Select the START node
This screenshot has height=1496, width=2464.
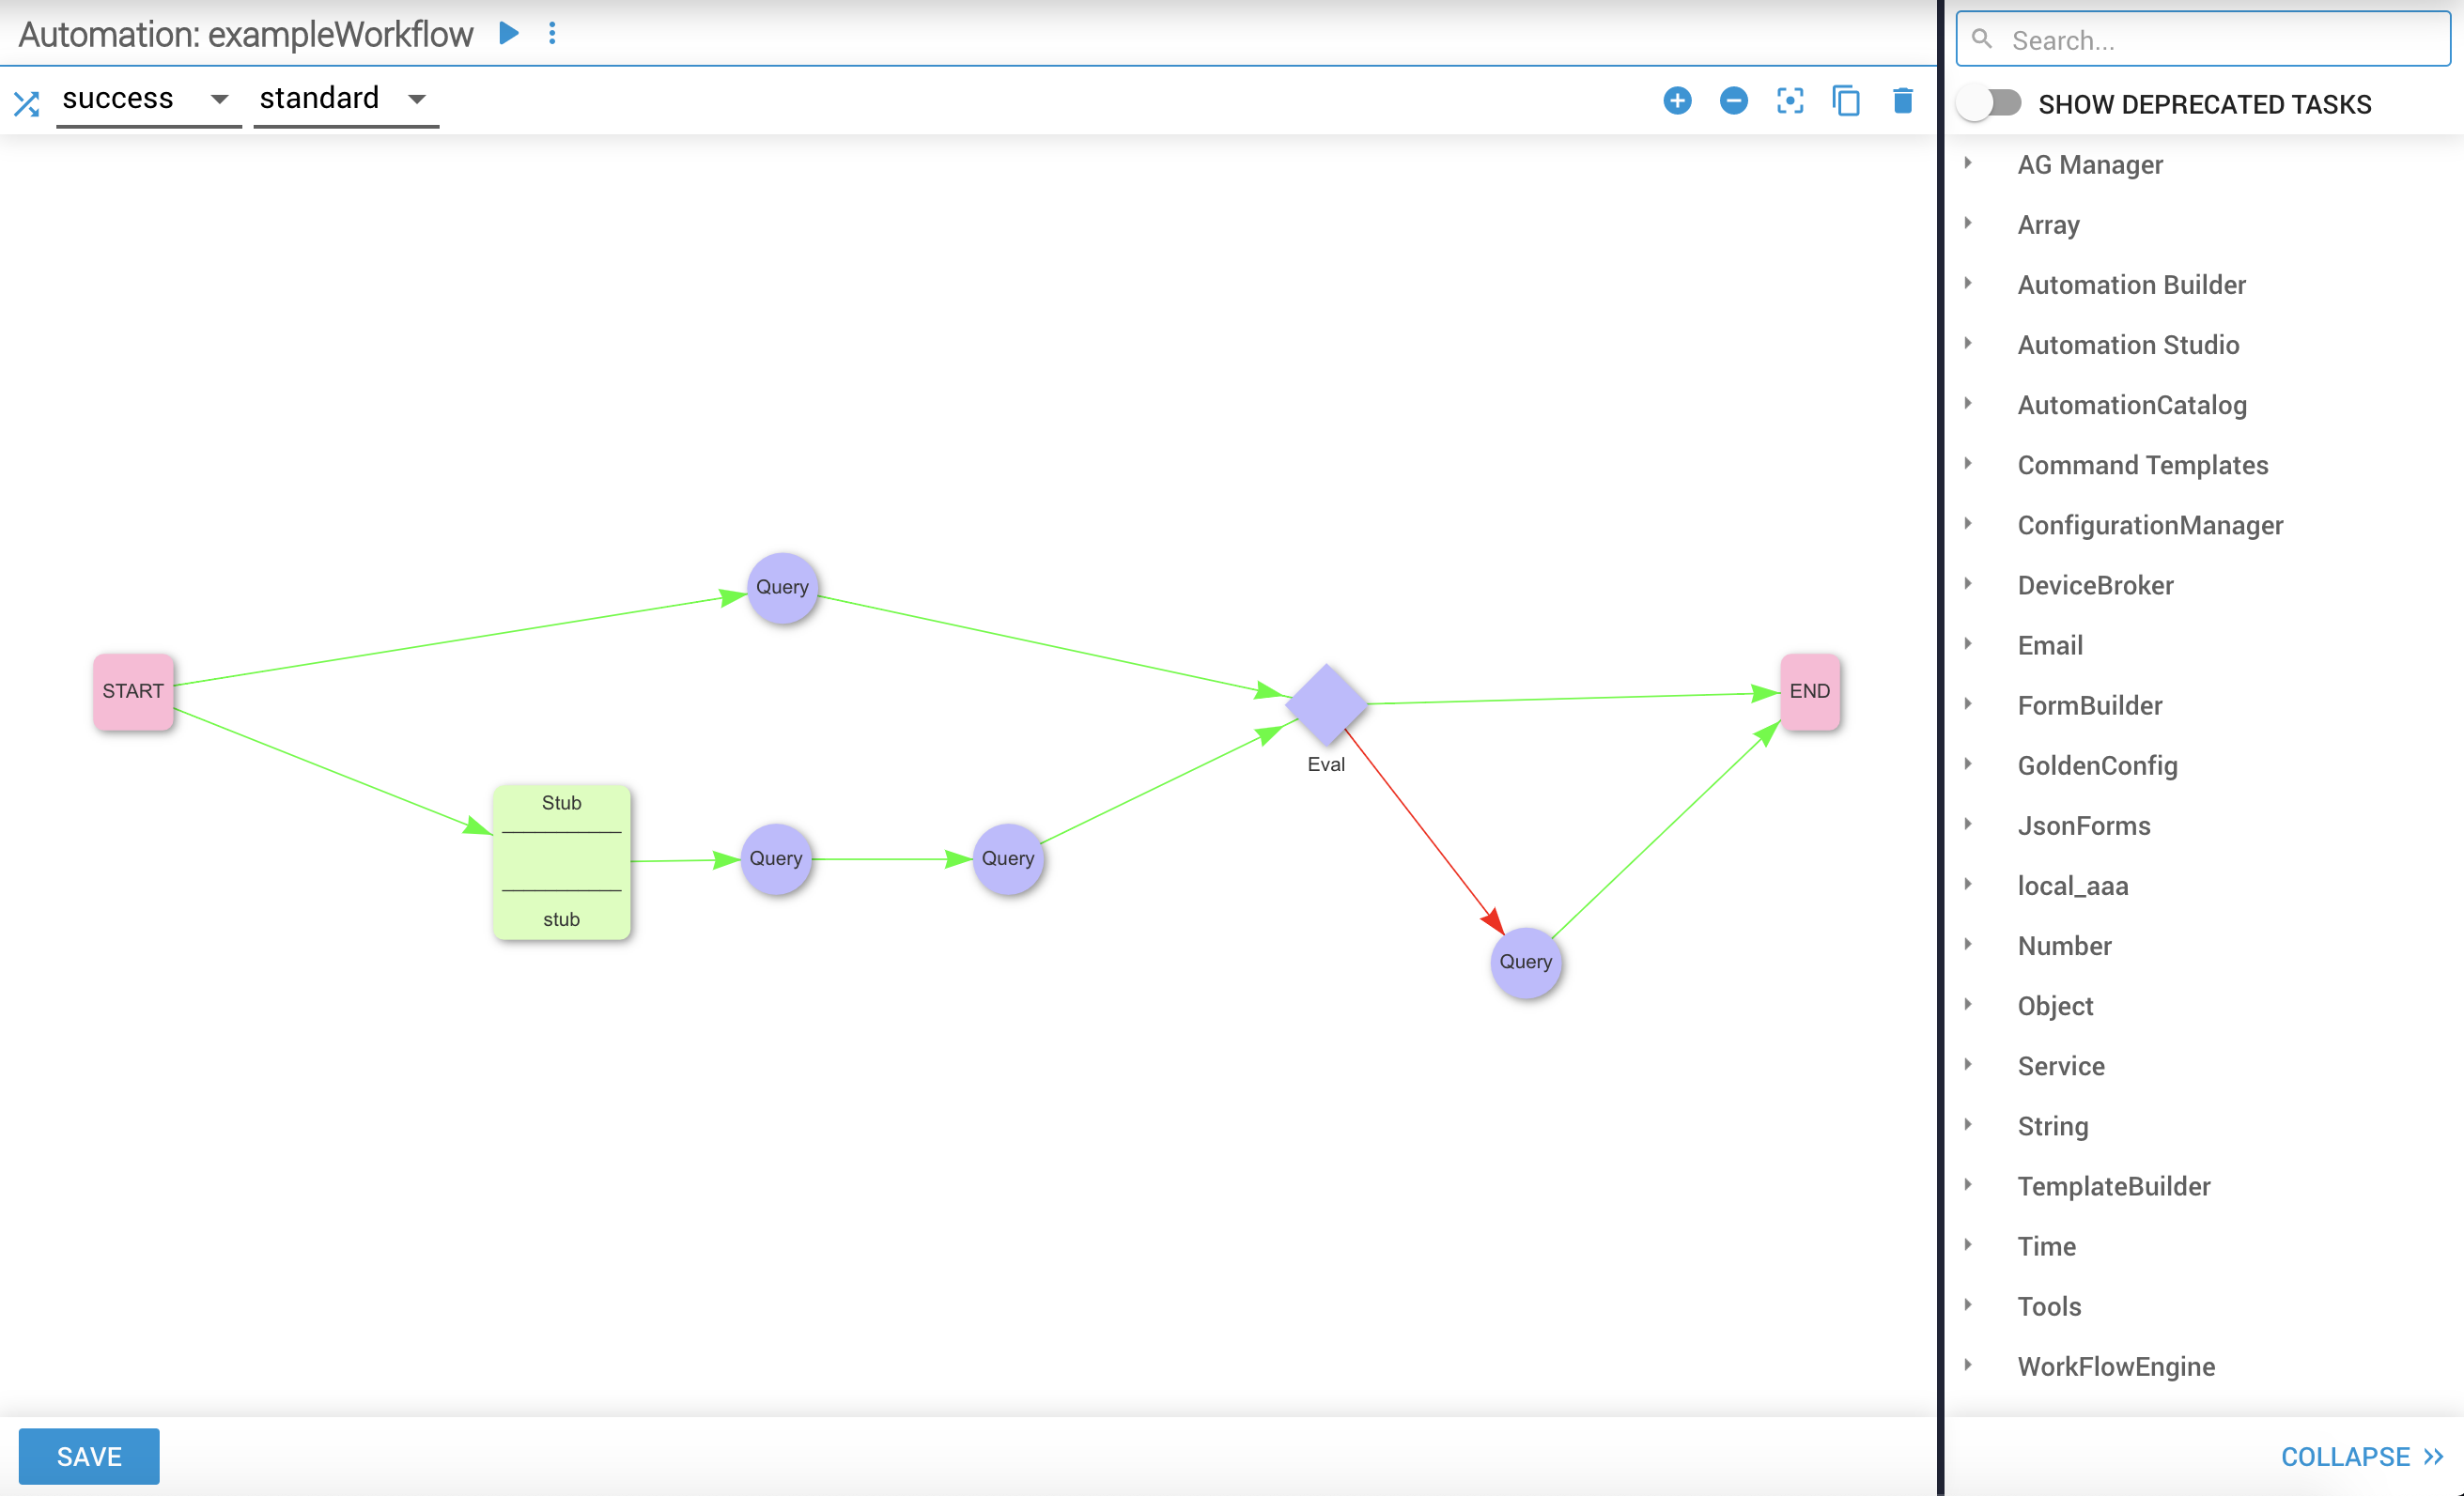pyautogui.click(x=133, y=691)
